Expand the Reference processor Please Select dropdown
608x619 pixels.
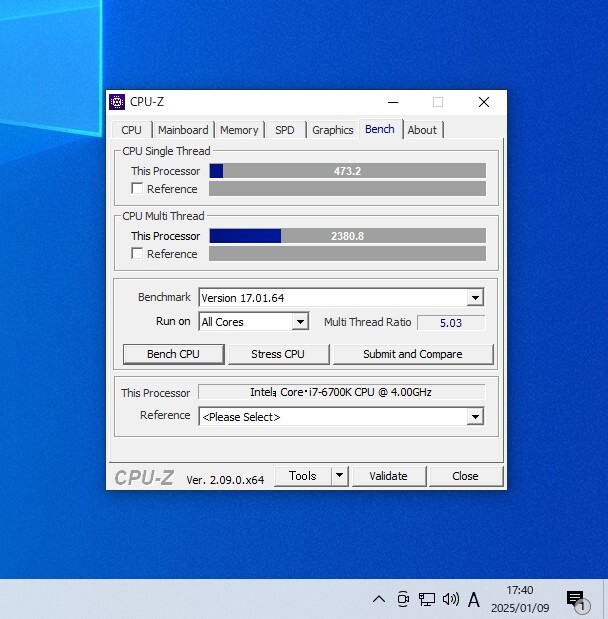[x=475, y=416]
